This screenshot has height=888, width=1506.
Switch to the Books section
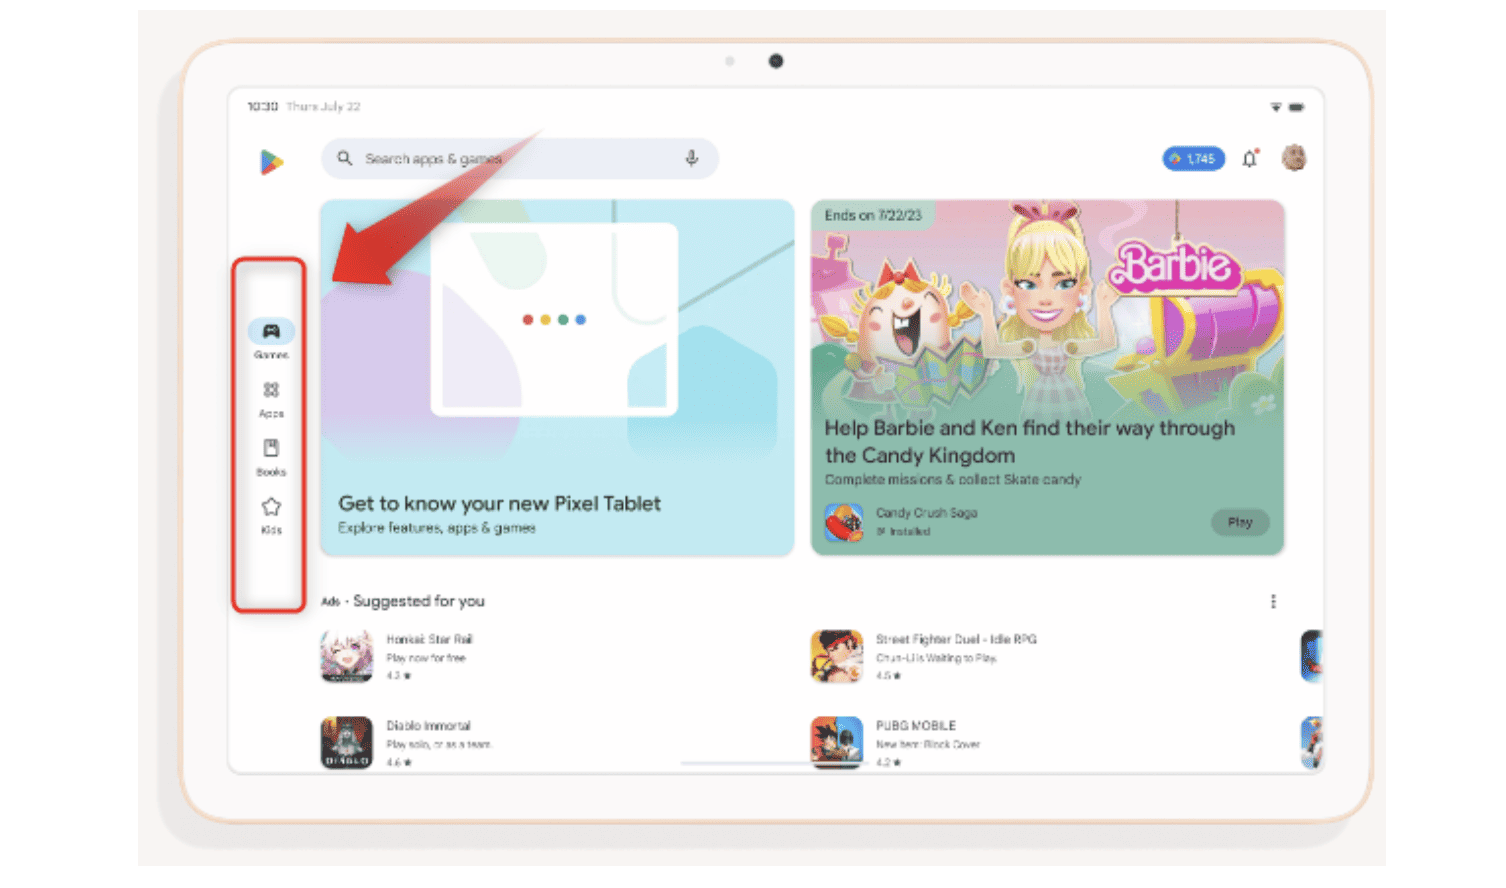click(271, 457)
